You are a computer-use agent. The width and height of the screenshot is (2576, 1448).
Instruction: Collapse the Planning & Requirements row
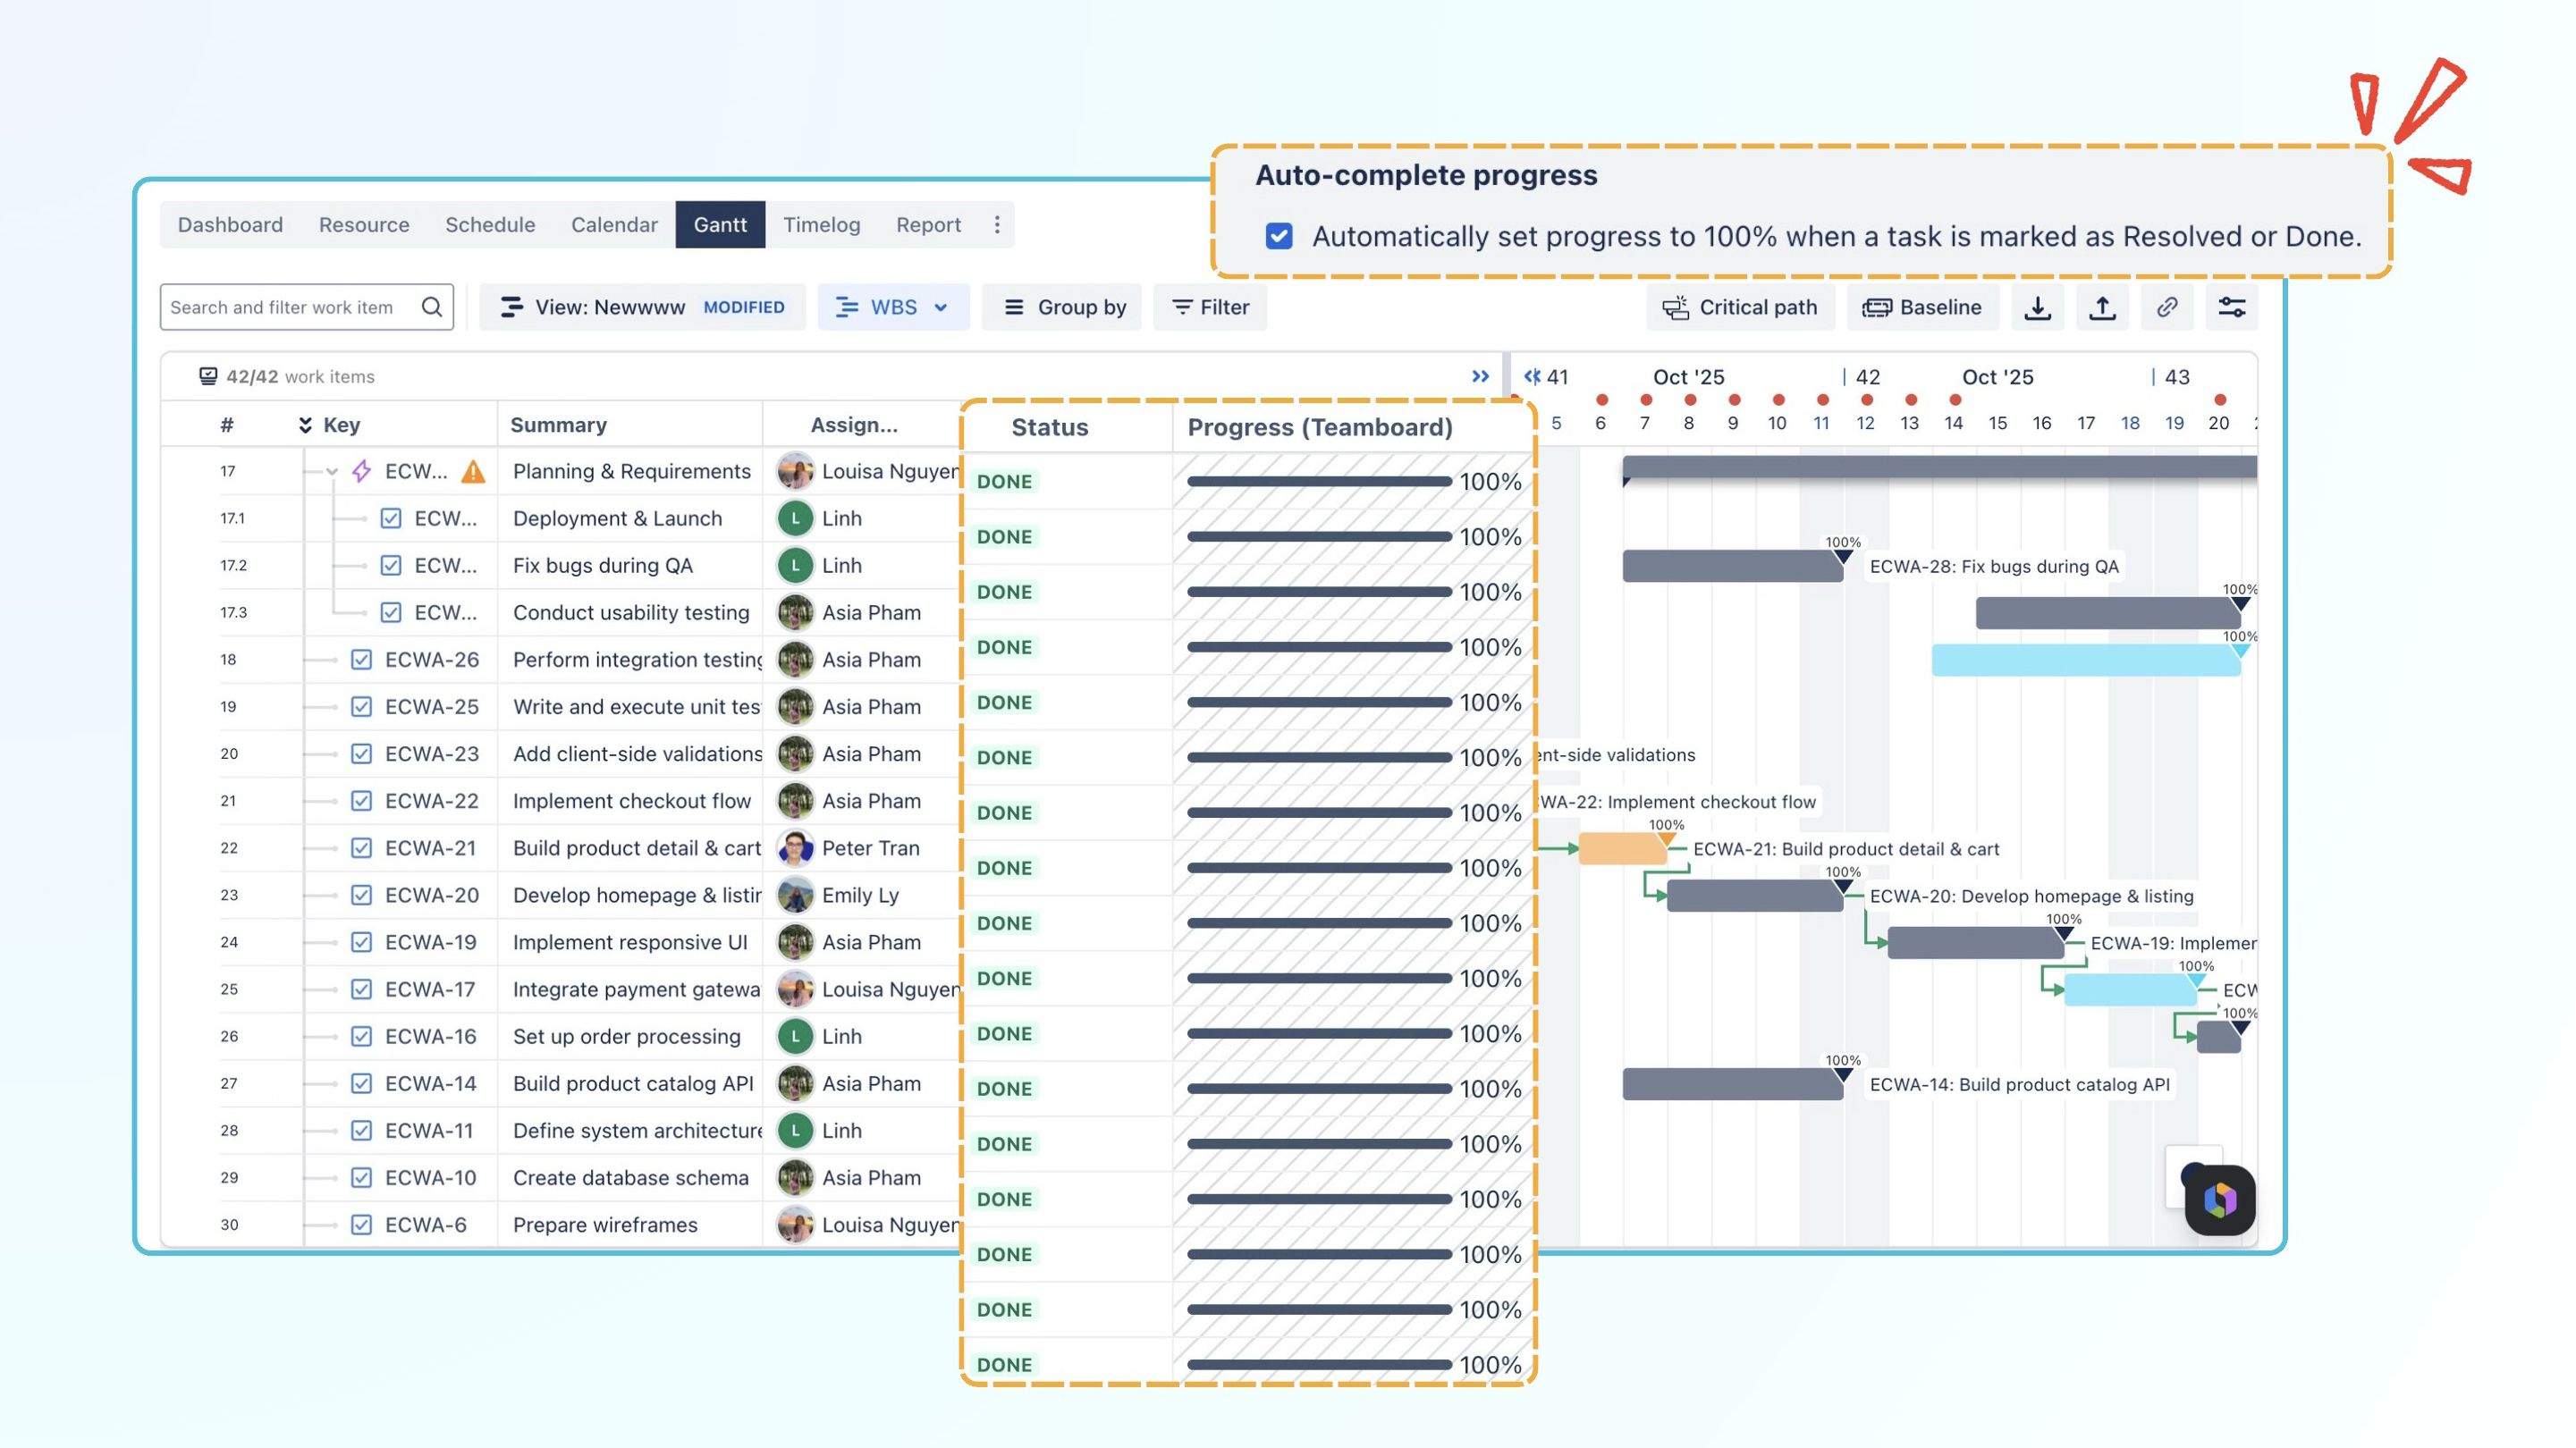332,472
